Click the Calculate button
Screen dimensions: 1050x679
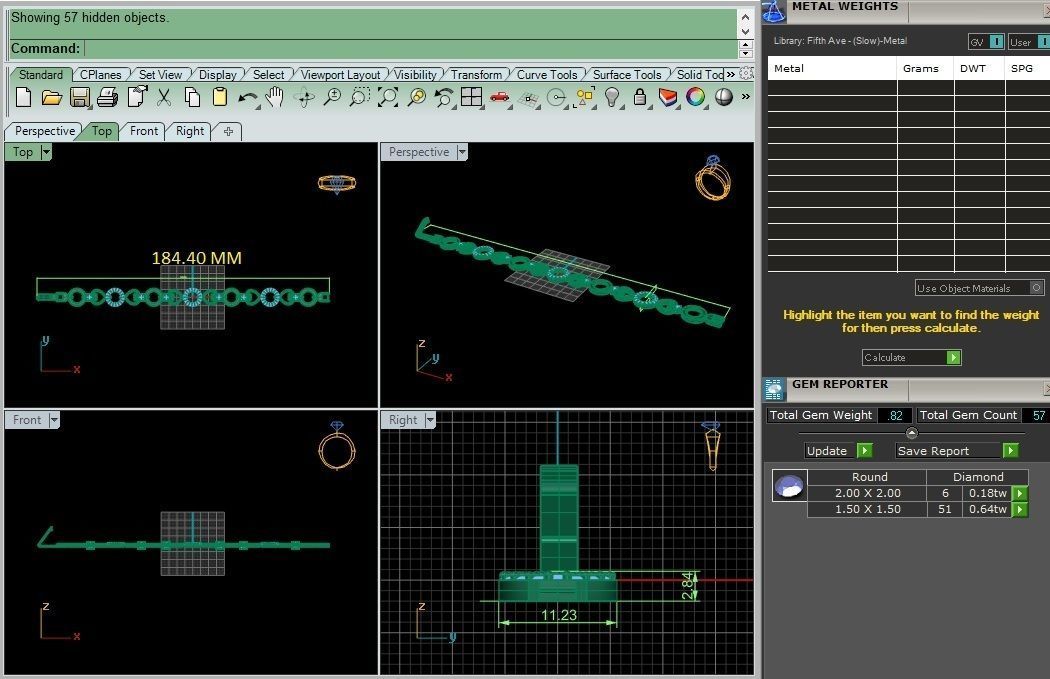tap(911, 358)
